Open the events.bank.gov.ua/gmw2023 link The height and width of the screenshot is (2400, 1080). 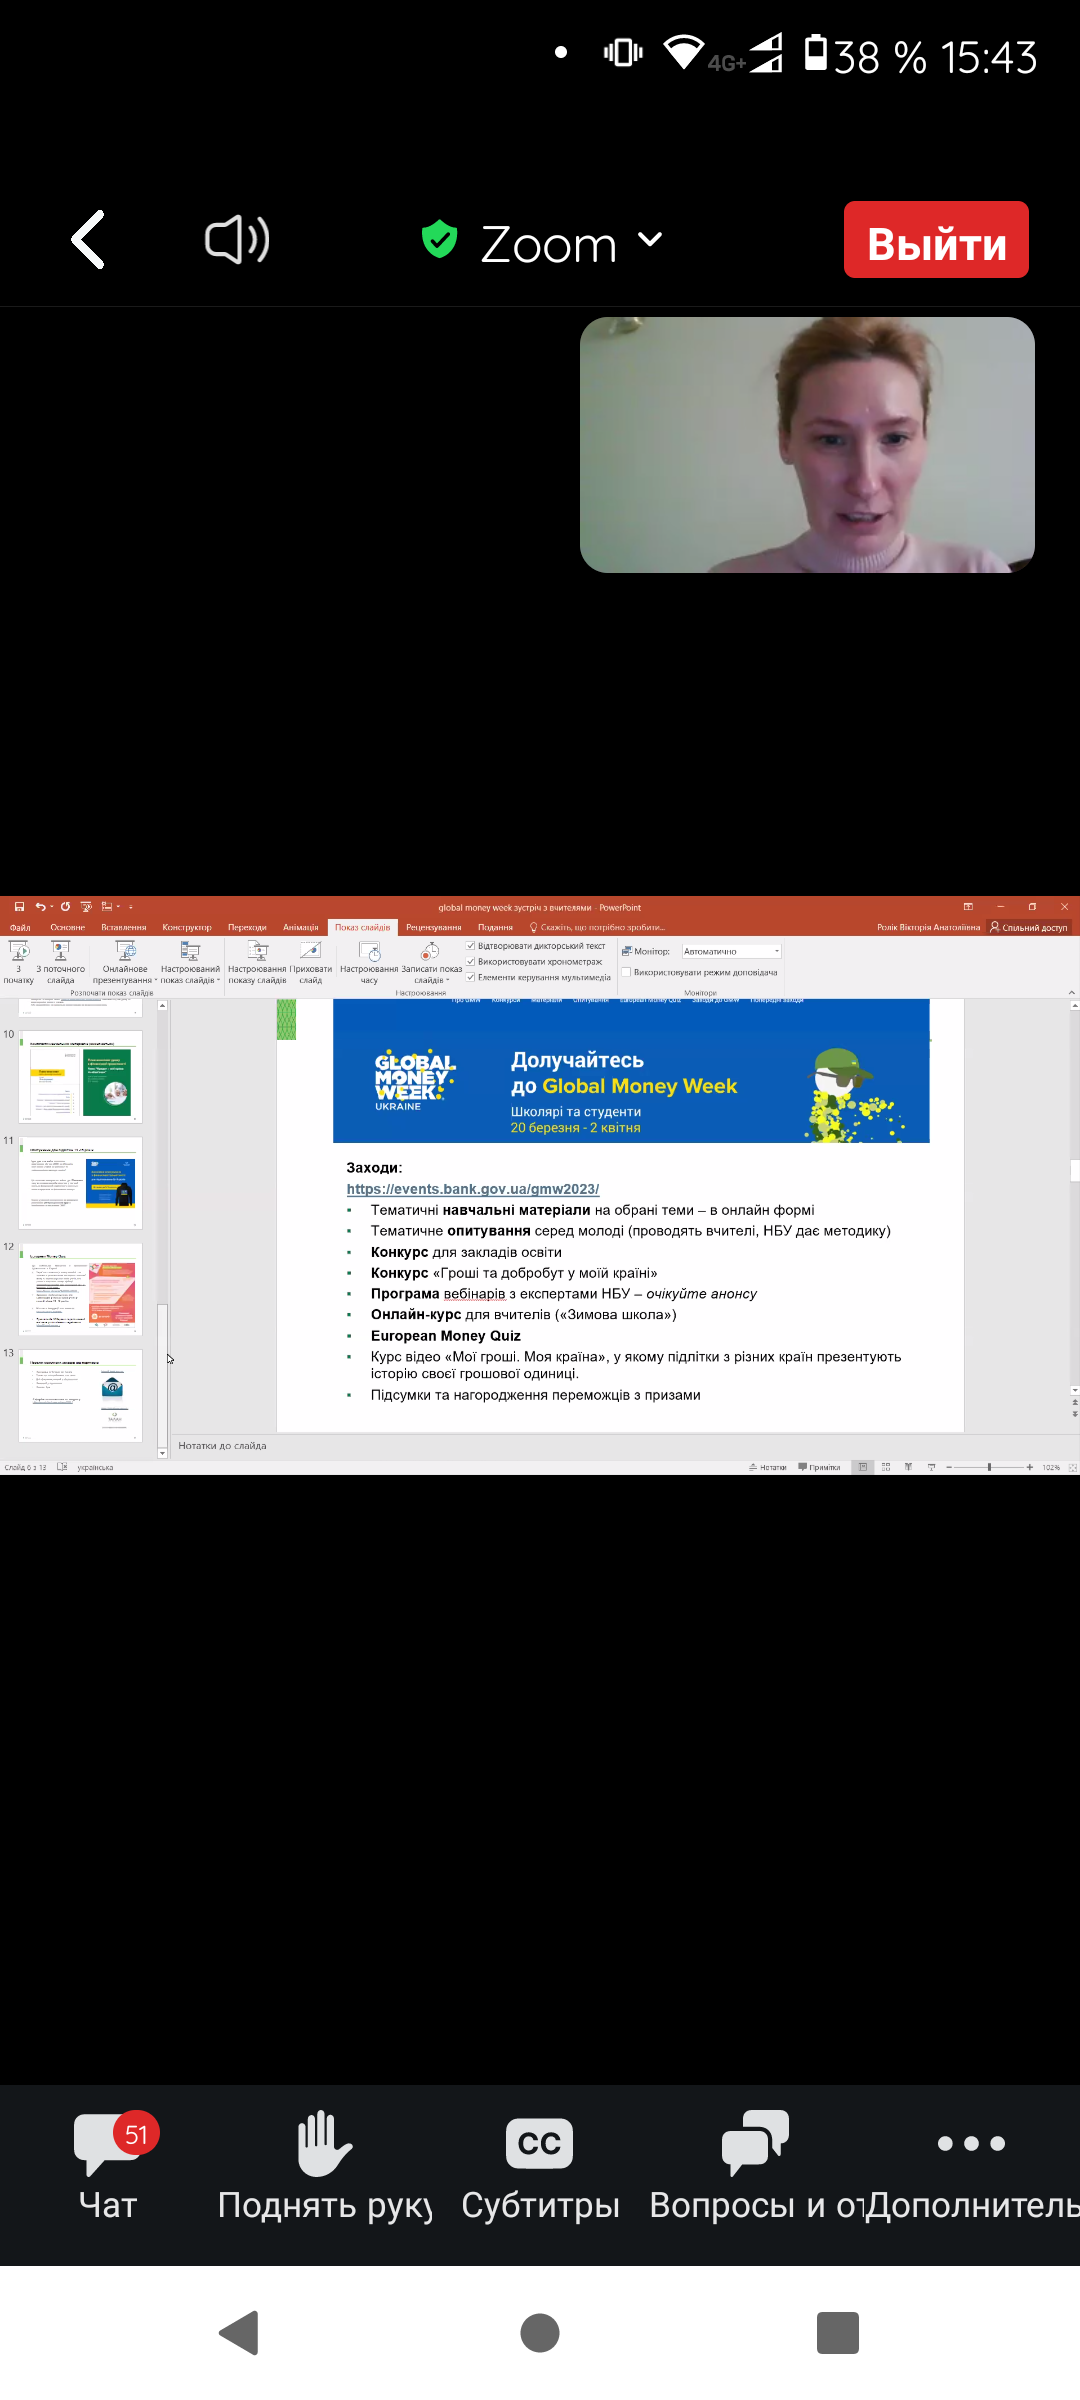(x=473, y=1189)
